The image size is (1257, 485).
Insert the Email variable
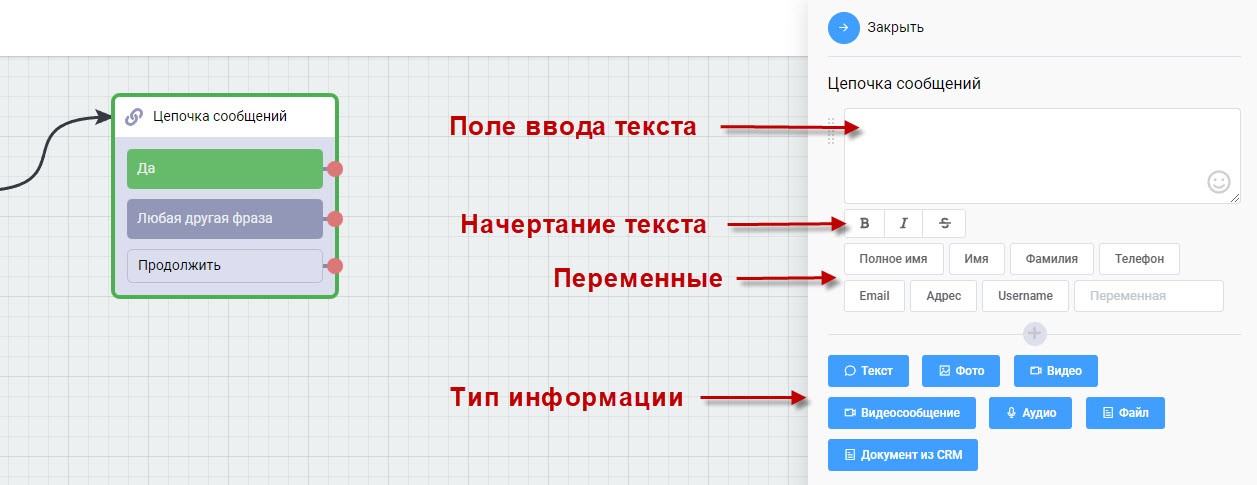(x=874, y=296)
